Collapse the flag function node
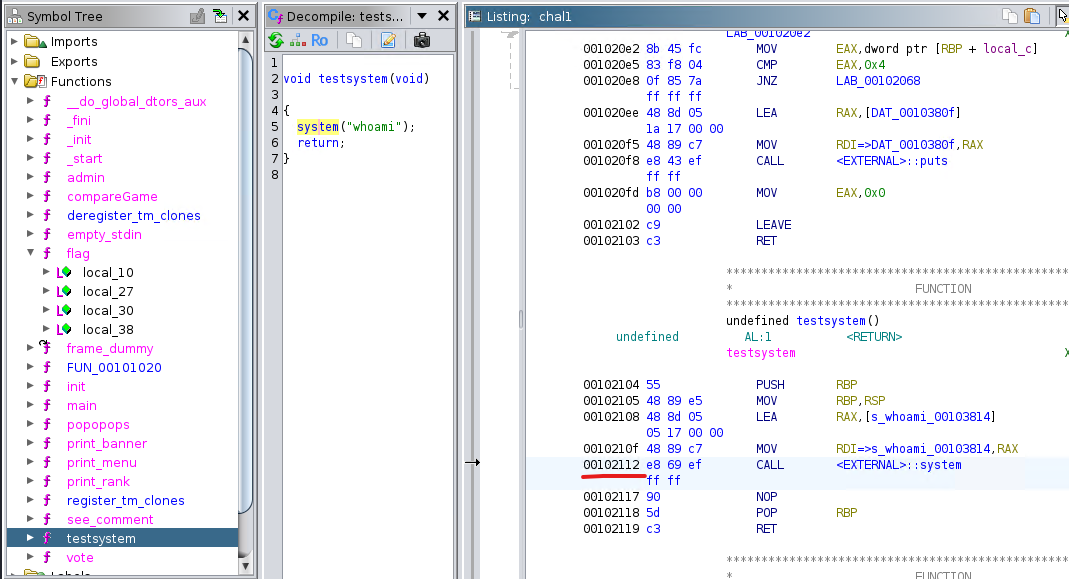 (x=31, y=252)
